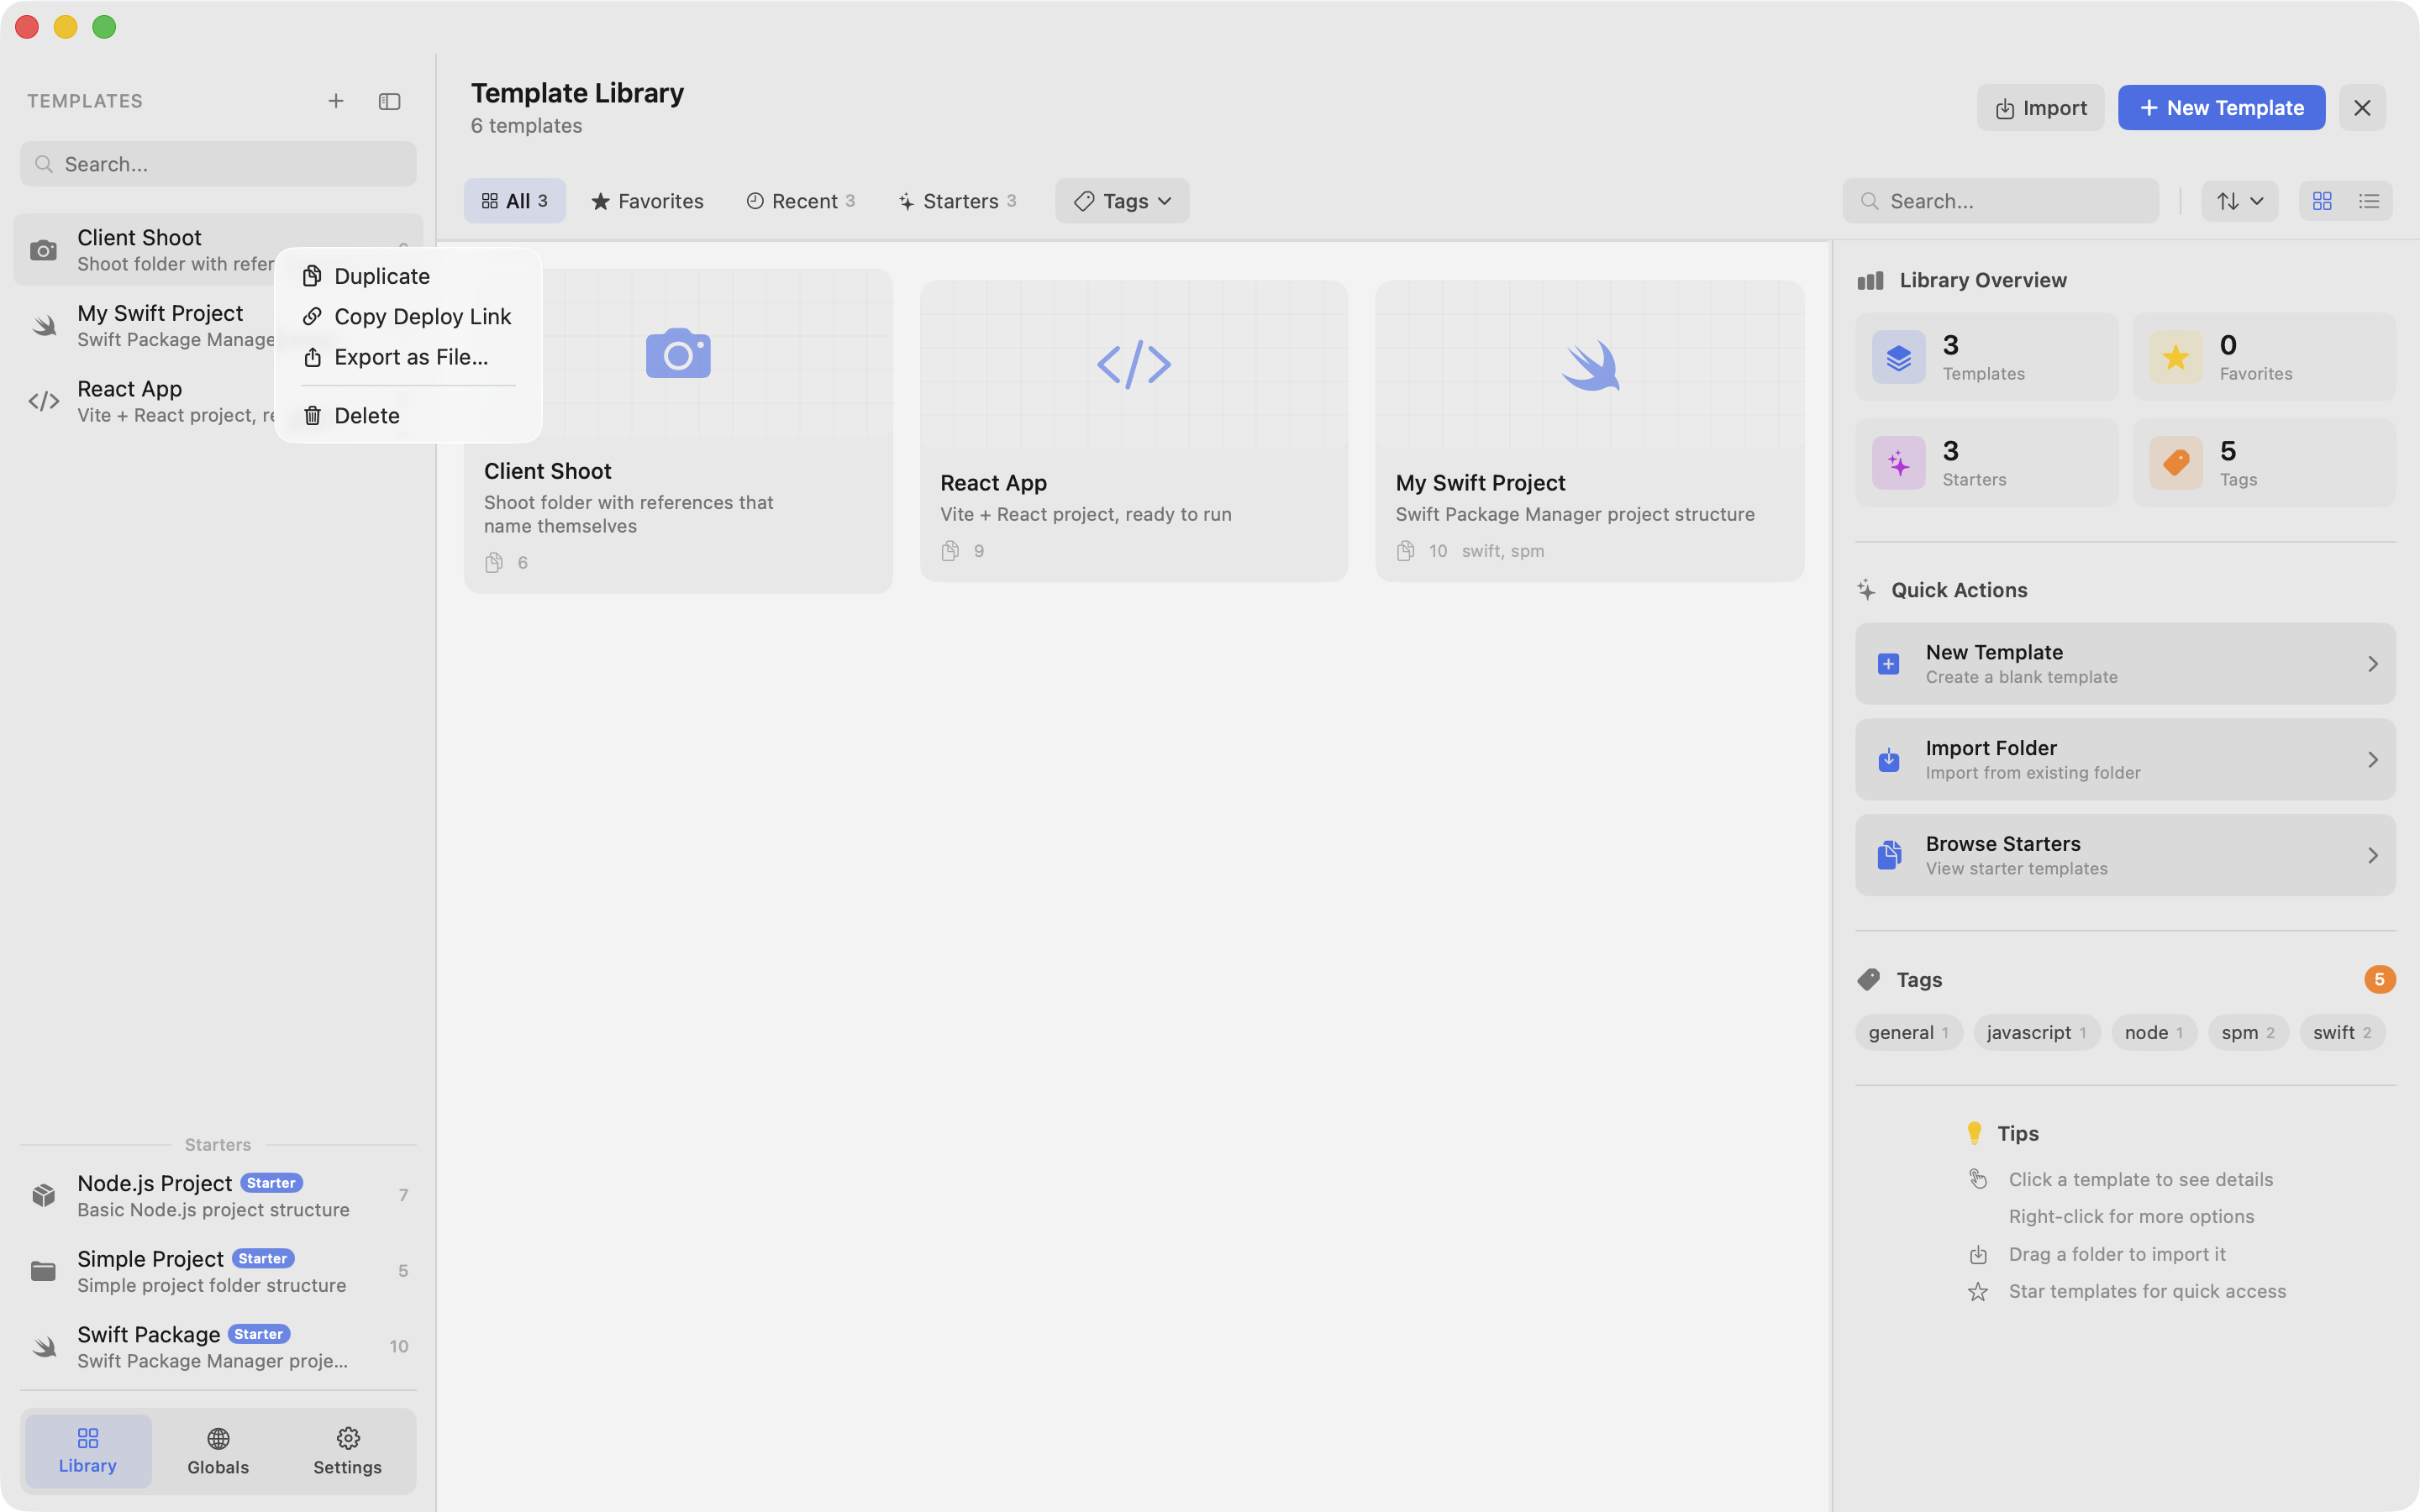Screen dimensions: 2420x1512
Task: Click "Star templates for quick access" tip
Action: point(2147,1291)
